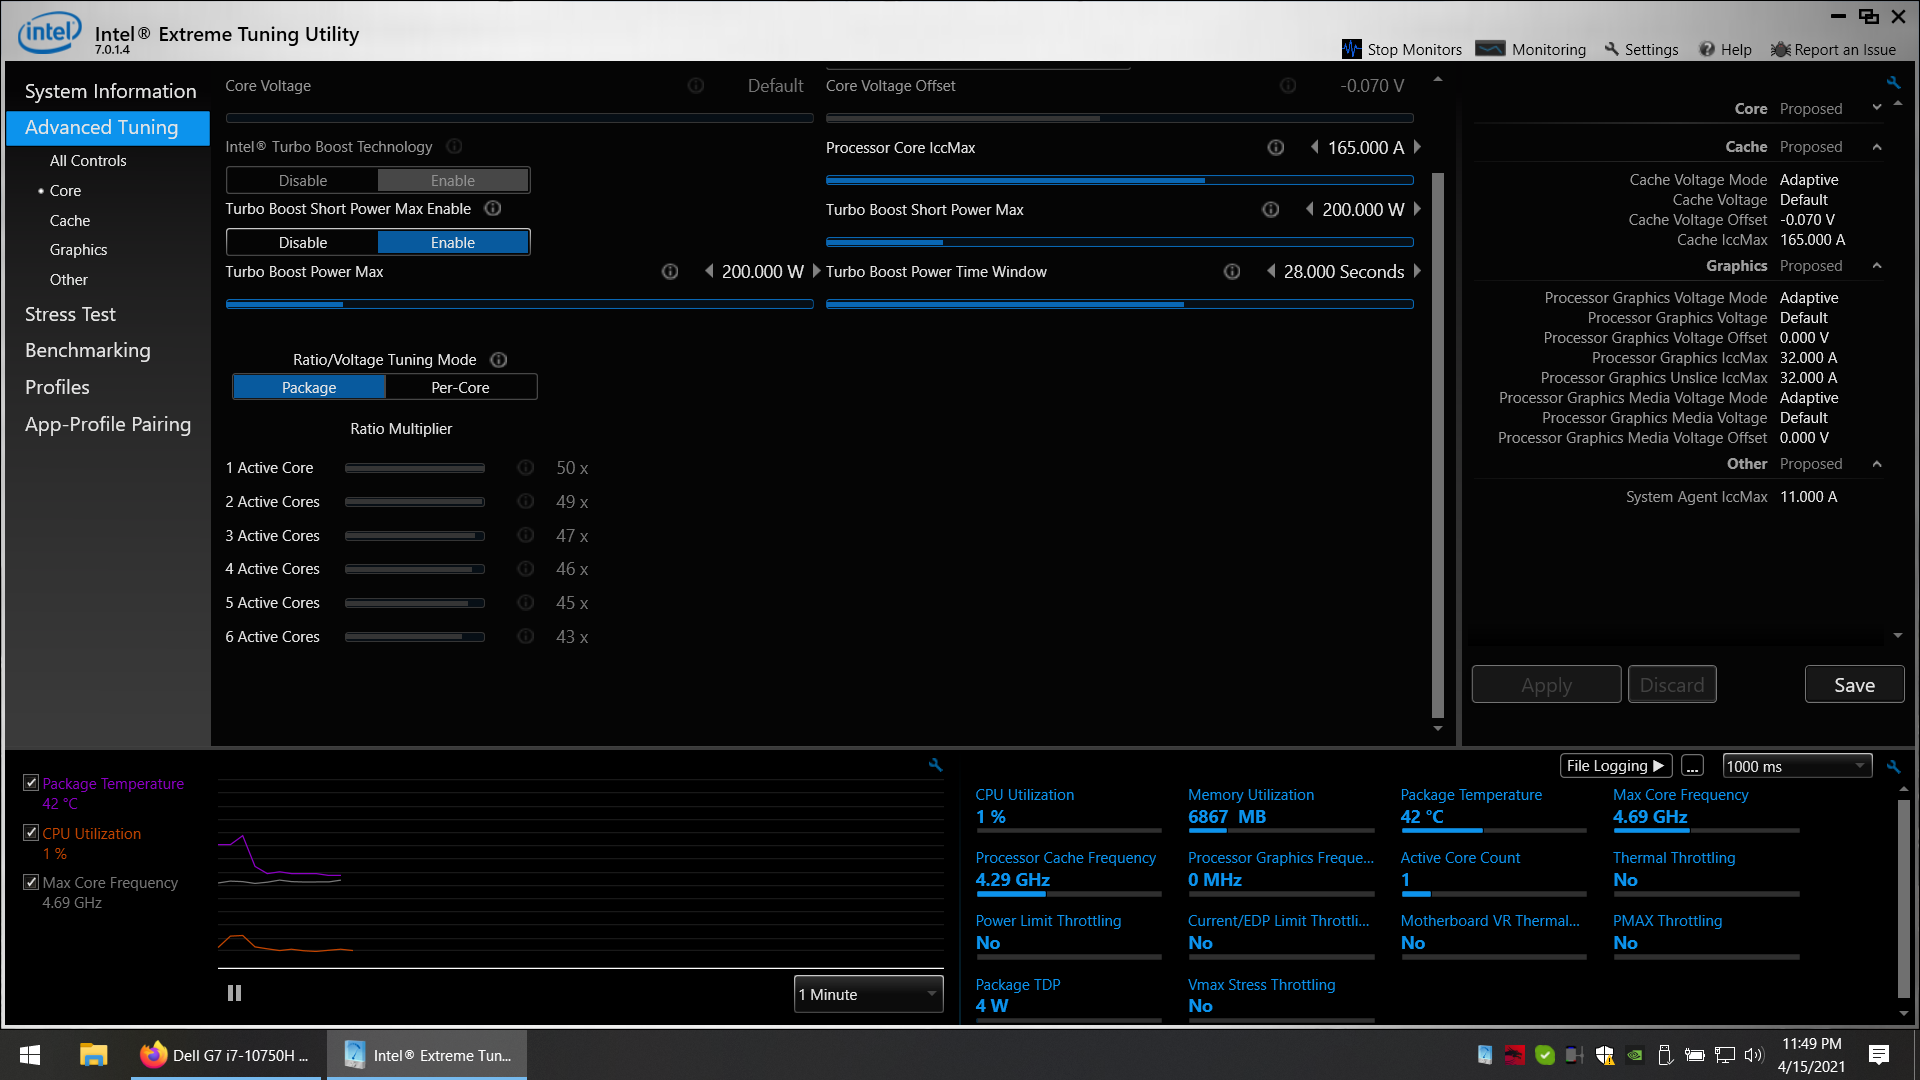Open the 1 Minute graph time range dropdown
1920x1080 pixels.
coord(868,994)
